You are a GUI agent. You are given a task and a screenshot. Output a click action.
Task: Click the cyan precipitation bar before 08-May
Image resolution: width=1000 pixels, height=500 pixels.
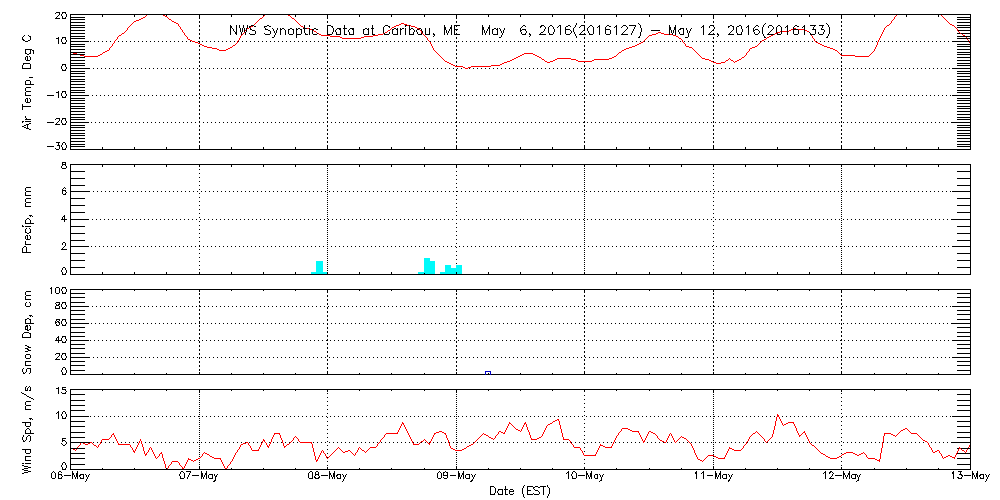click(x=320, y=267)
